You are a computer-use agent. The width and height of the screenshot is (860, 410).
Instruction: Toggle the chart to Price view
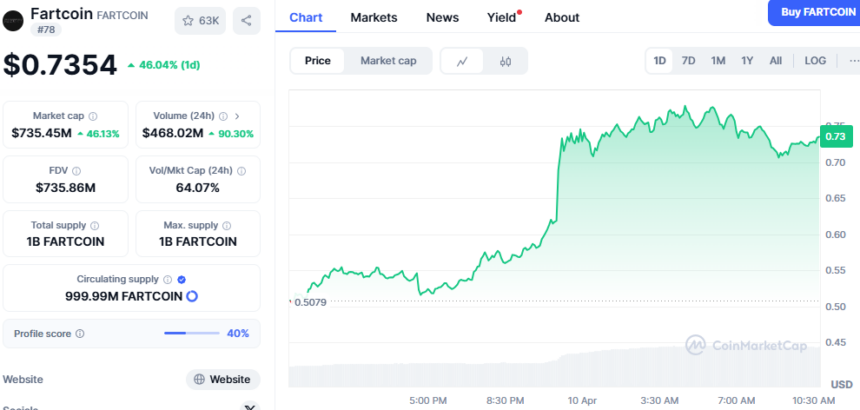tap(318, 61)
